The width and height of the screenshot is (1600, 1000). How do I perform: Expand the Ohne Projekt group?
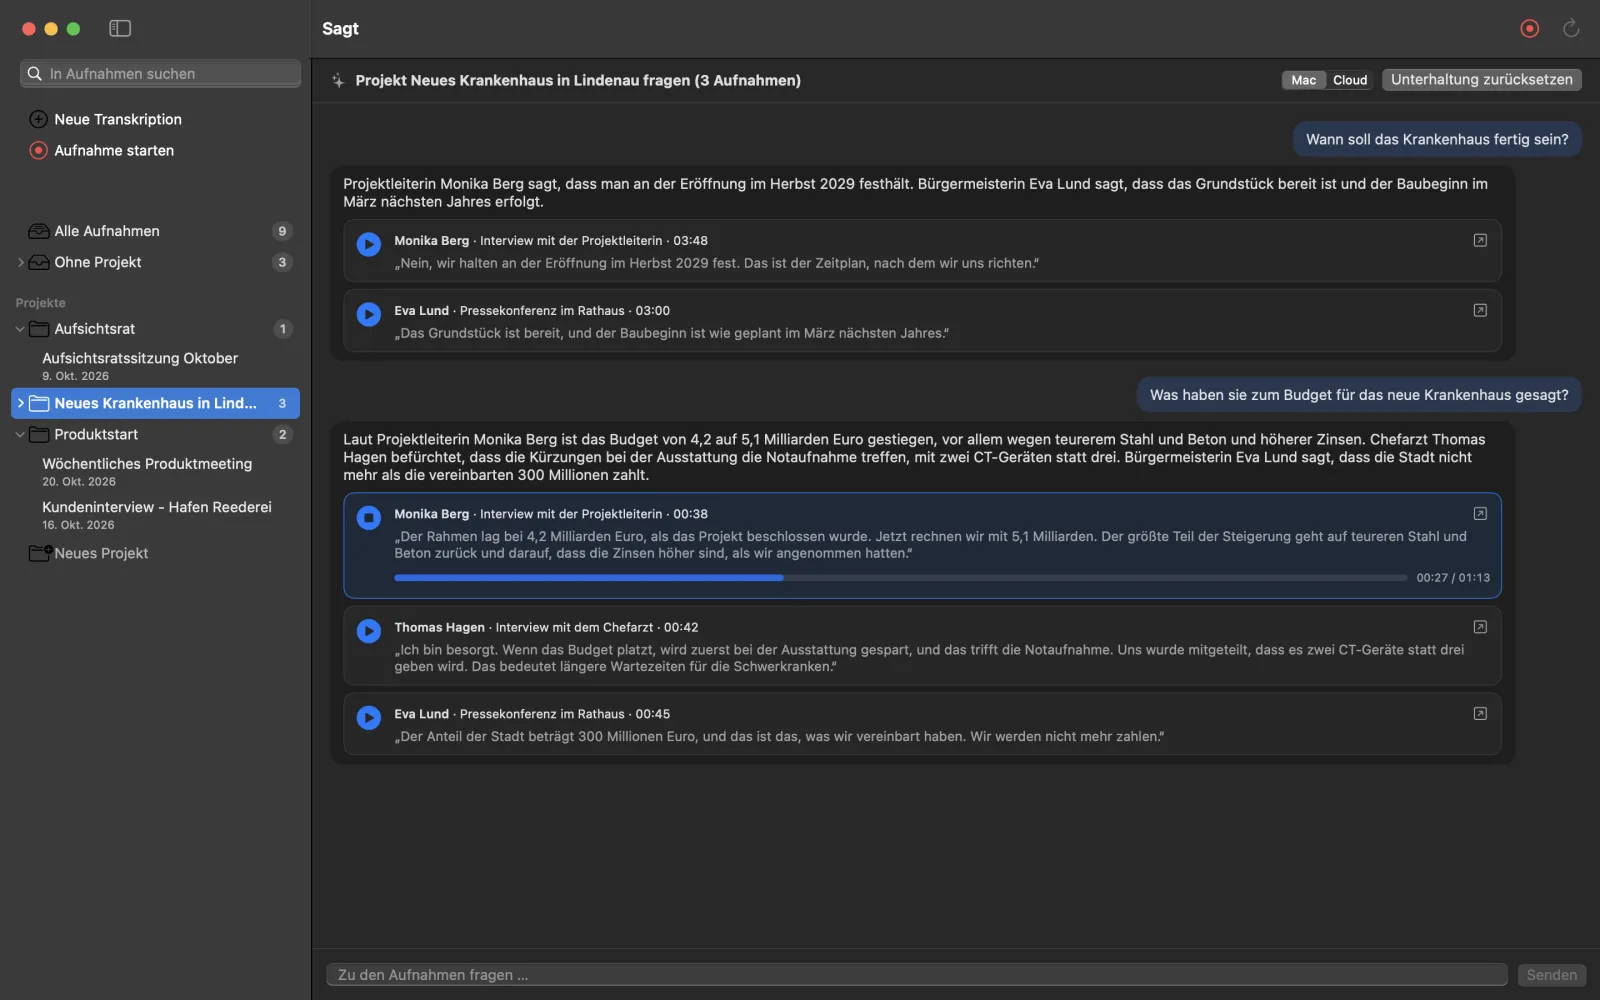tap(20, 262)
